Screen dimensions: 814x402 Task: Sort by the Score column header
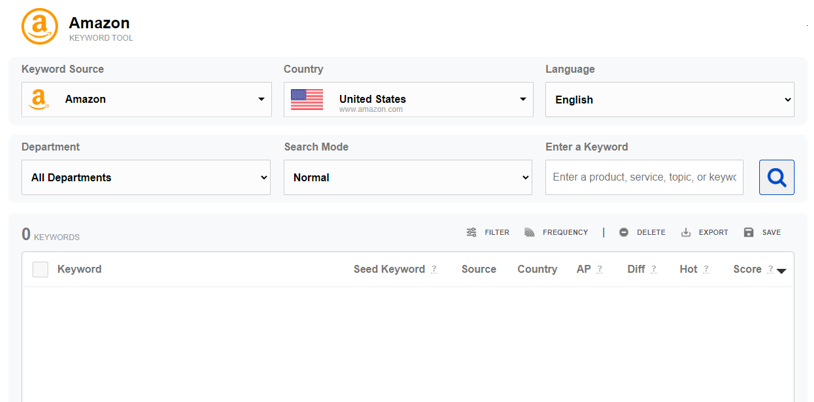[x=747, y=269]
